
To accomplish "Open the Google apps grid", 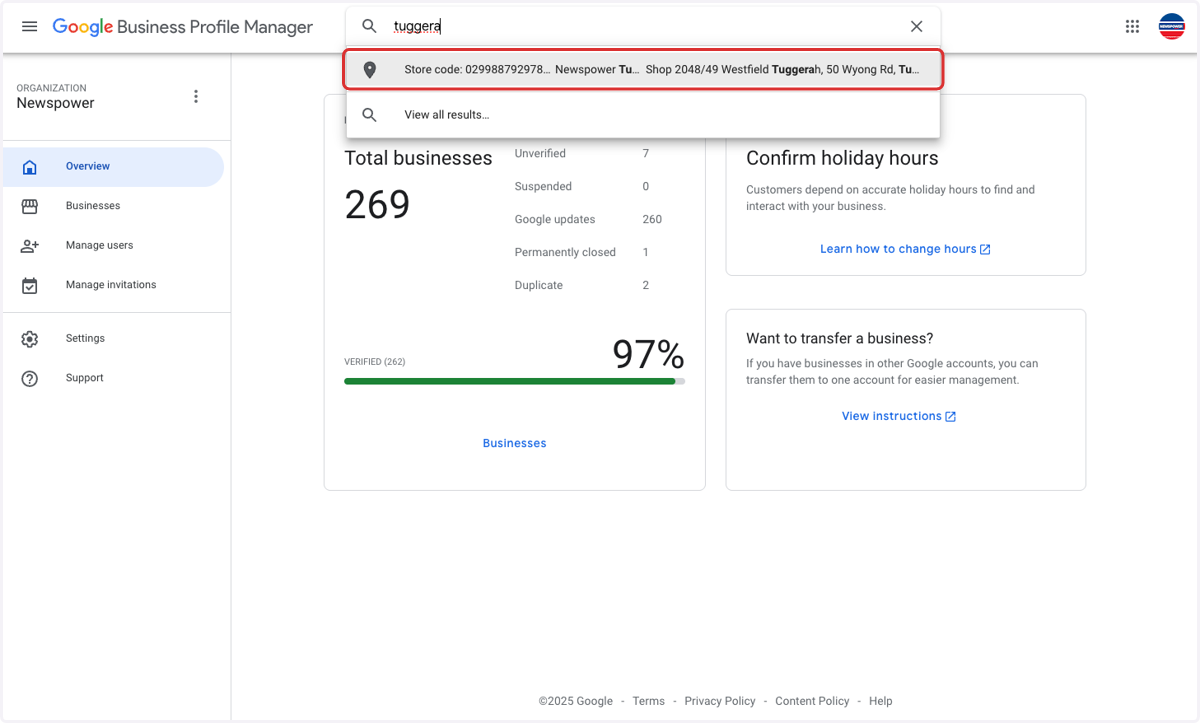I will [x=1132, y=27].
